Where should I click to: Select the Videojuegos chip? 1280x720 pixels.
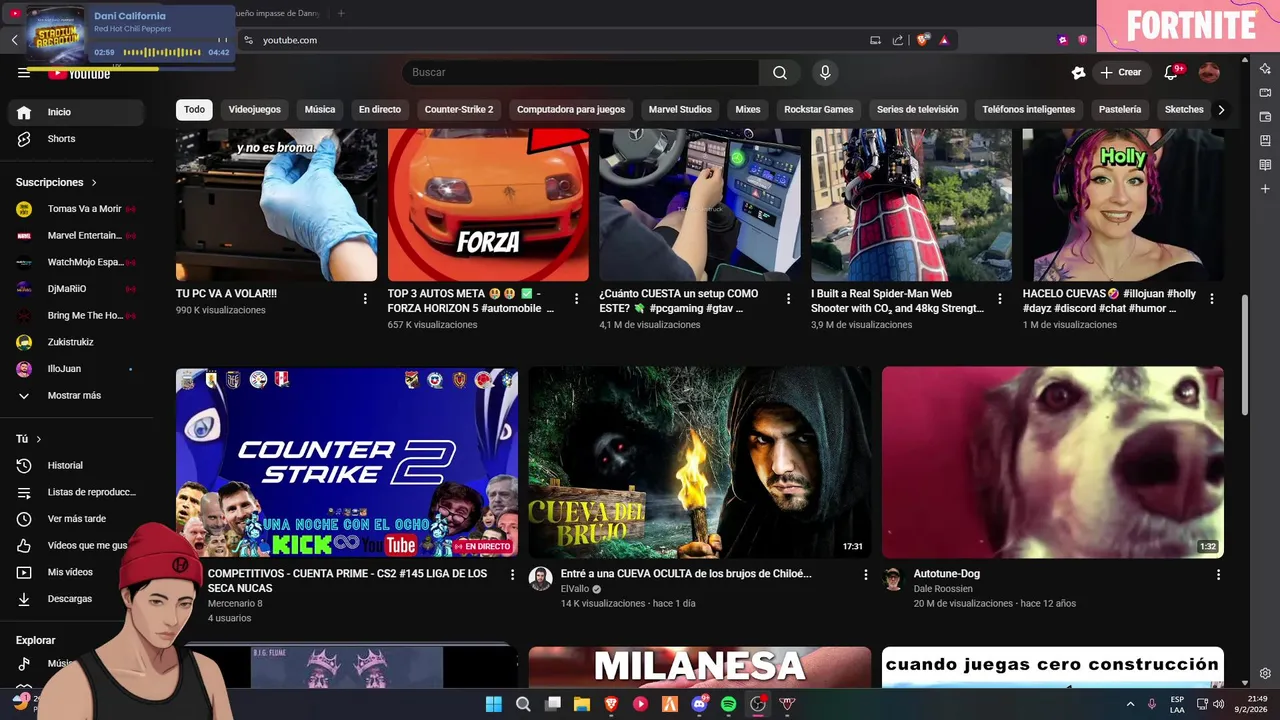pos(255,110)
